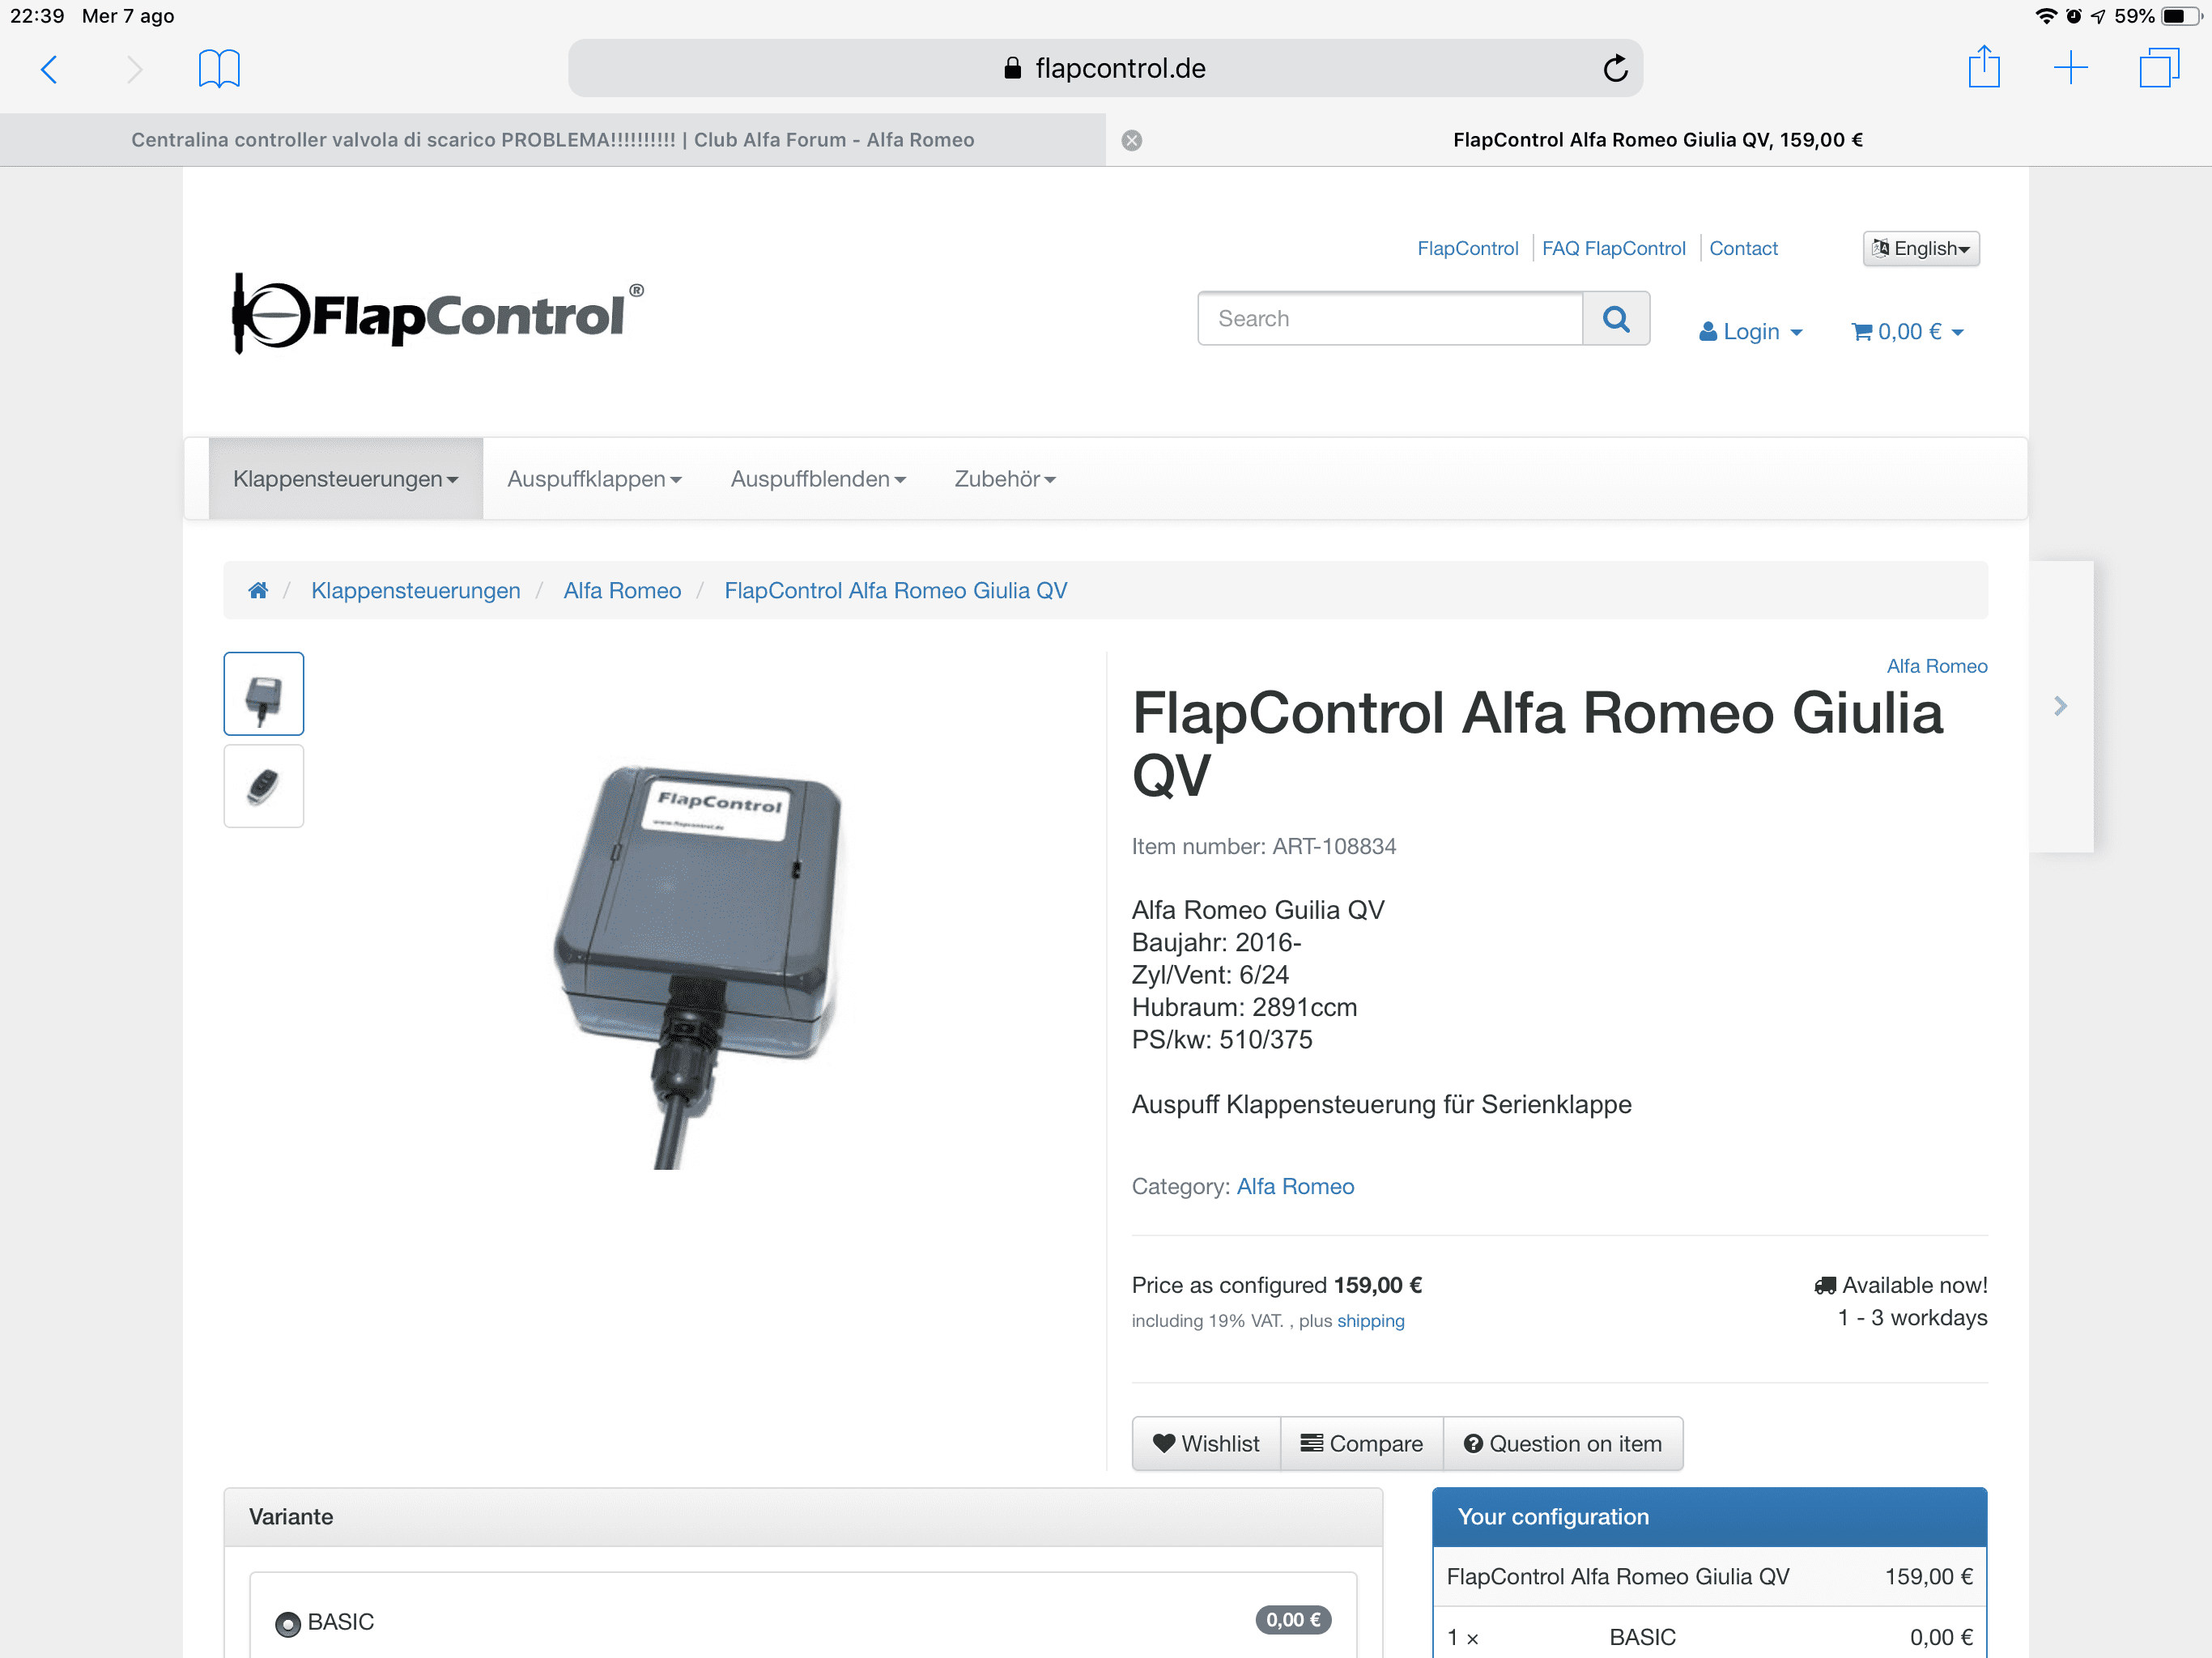Click the Item number ART-108834 text
This screenshot has height=1658, width=2212.
click(x=1264, y=846)
